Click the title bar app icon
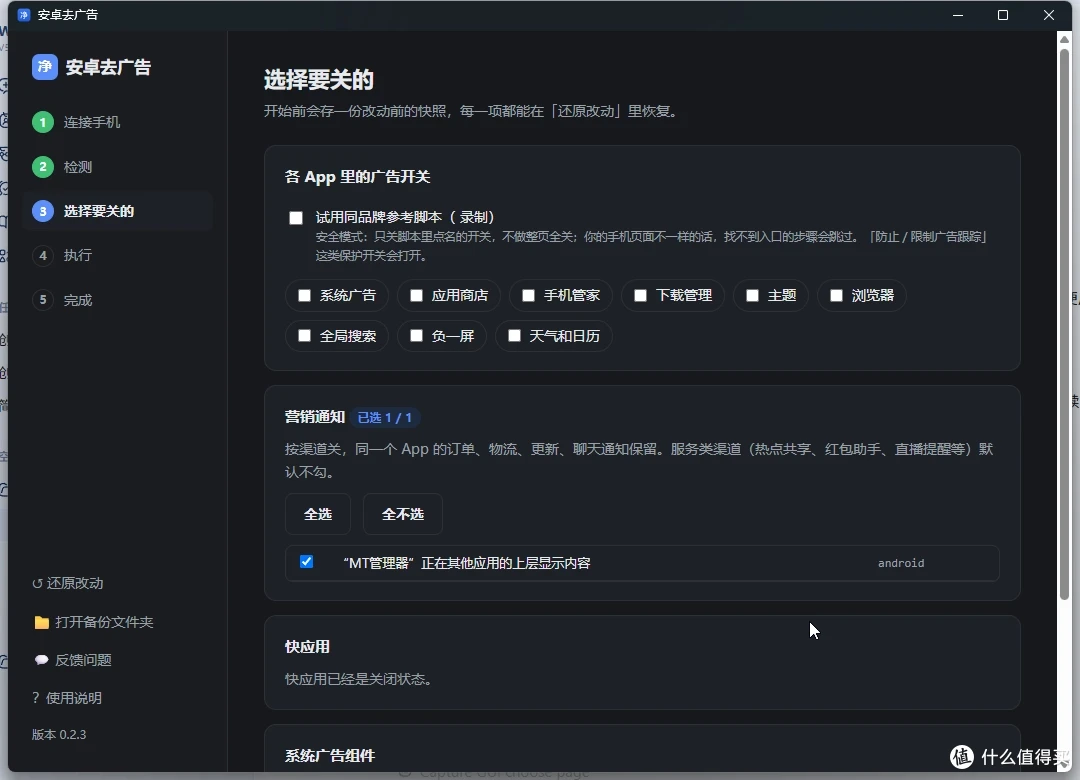 pos(23,14)
